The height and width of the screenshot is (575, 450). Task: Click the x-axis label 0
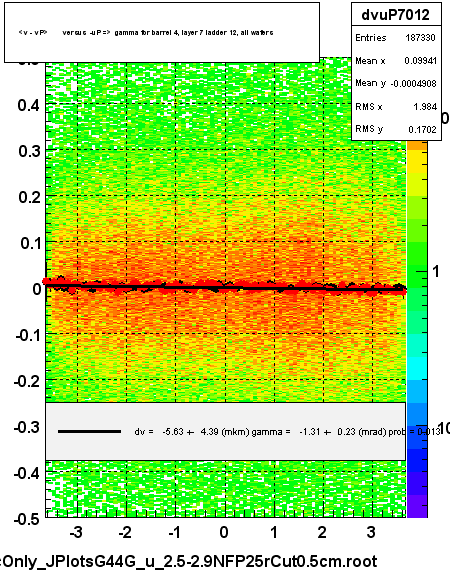[224, 532]
